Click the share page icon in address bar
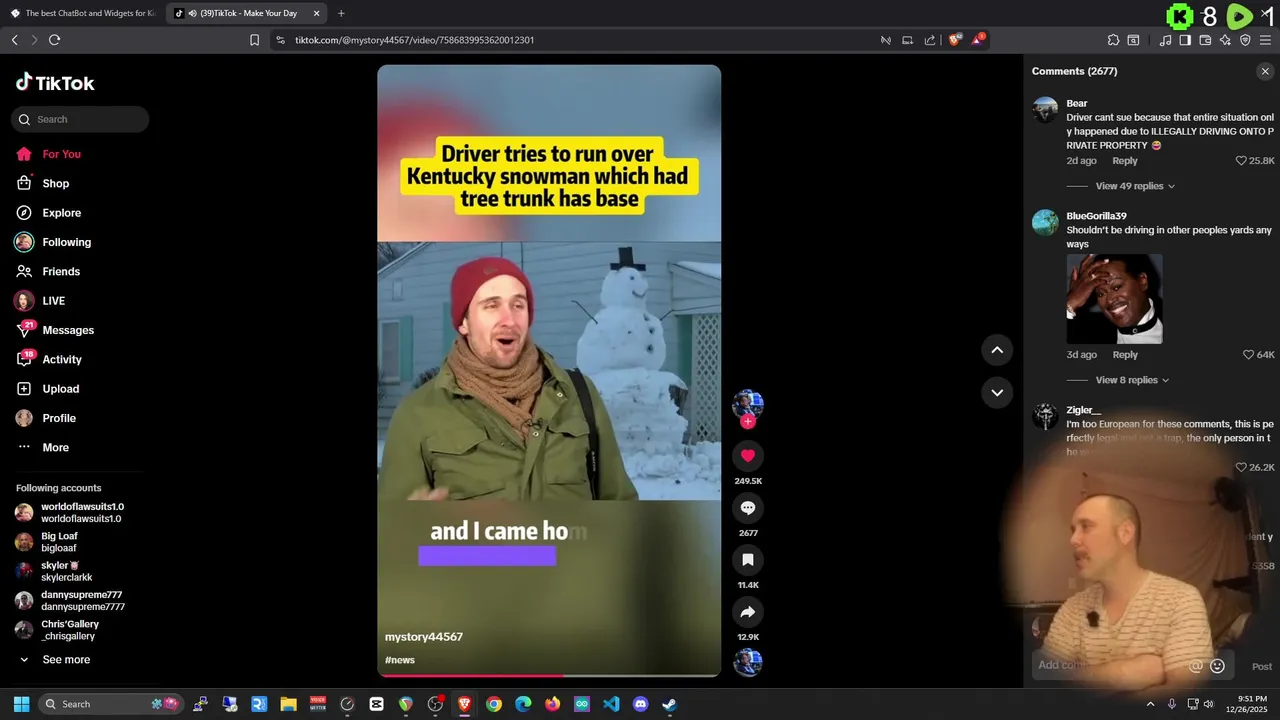The image size is (1280, 720). (930, 40)
